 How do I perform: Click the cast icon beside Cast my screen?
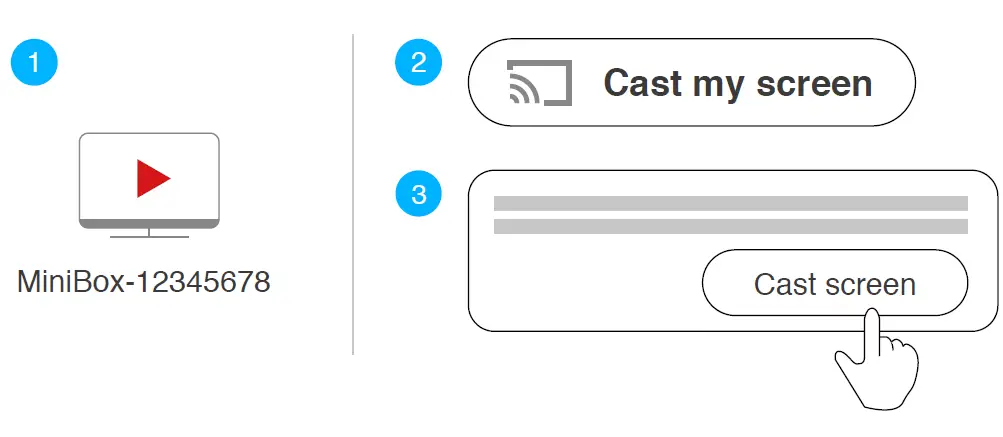pos(539,83)
